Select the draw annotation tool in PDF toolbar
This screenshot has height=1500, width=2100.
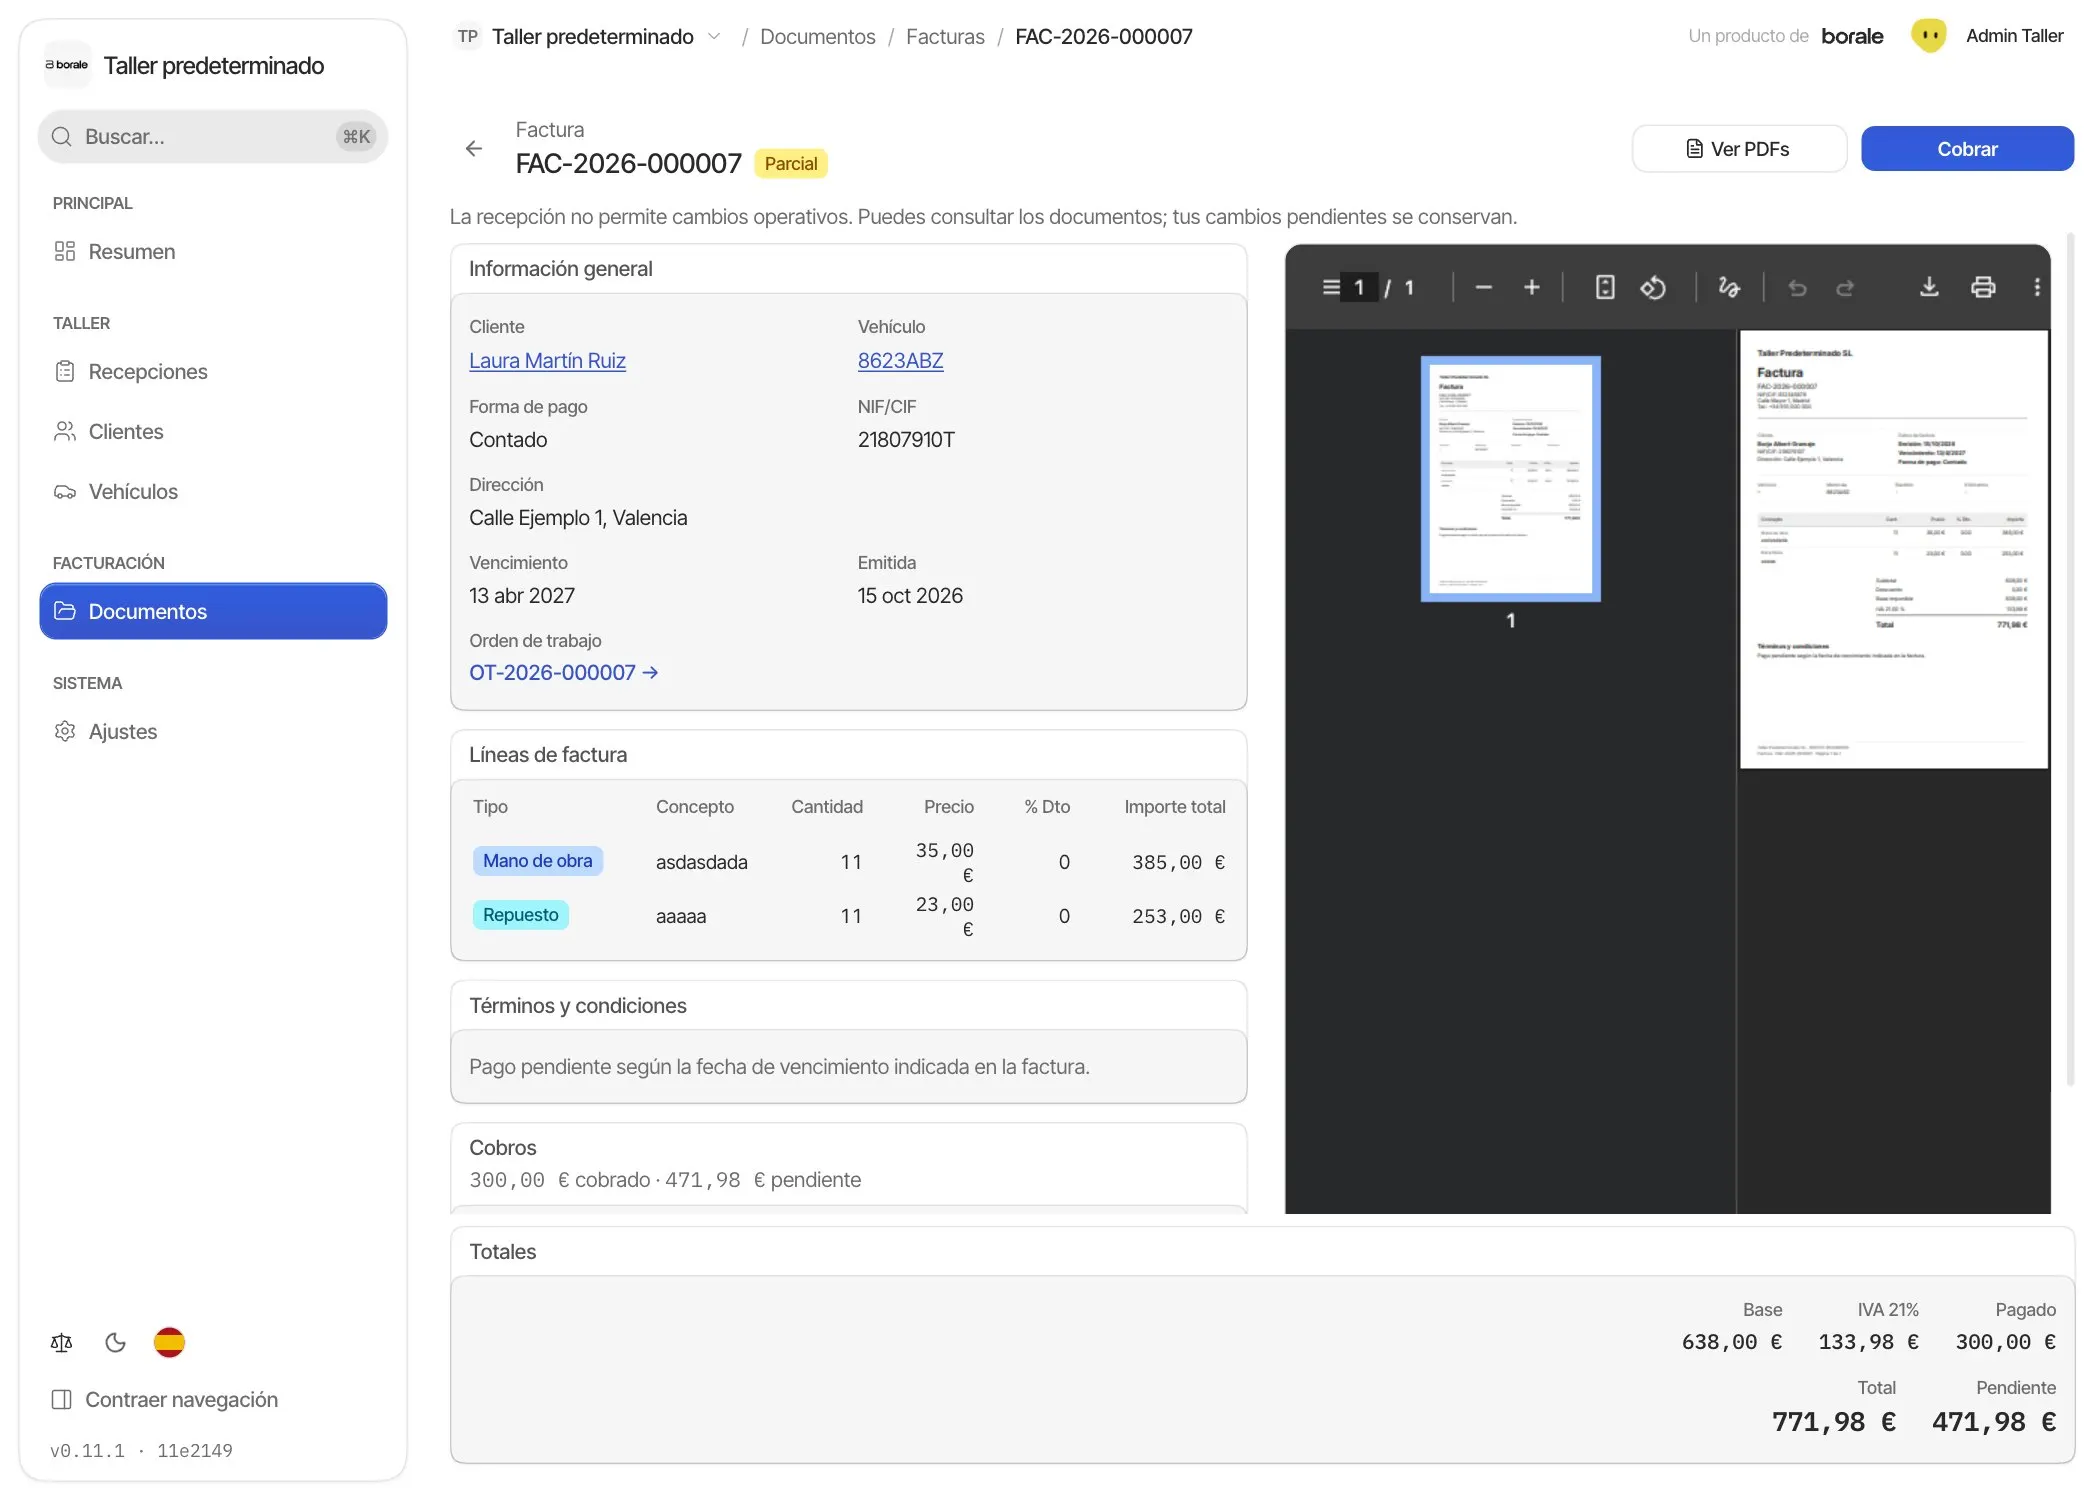click(1729, 288)
